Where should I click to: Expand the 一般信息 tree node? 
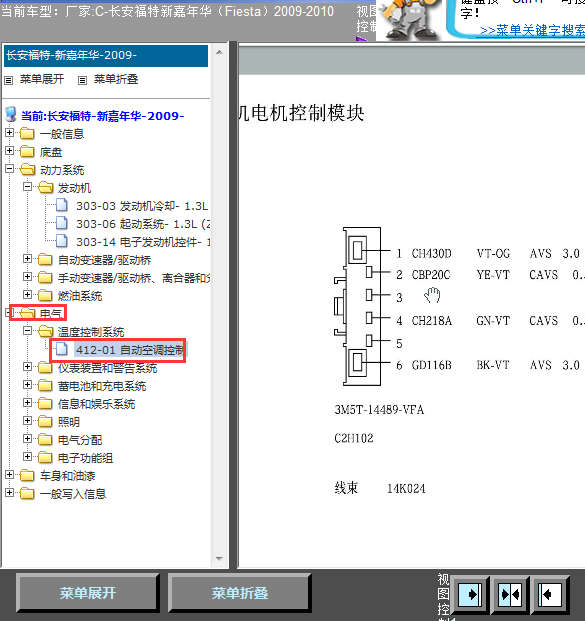point(10,133)
